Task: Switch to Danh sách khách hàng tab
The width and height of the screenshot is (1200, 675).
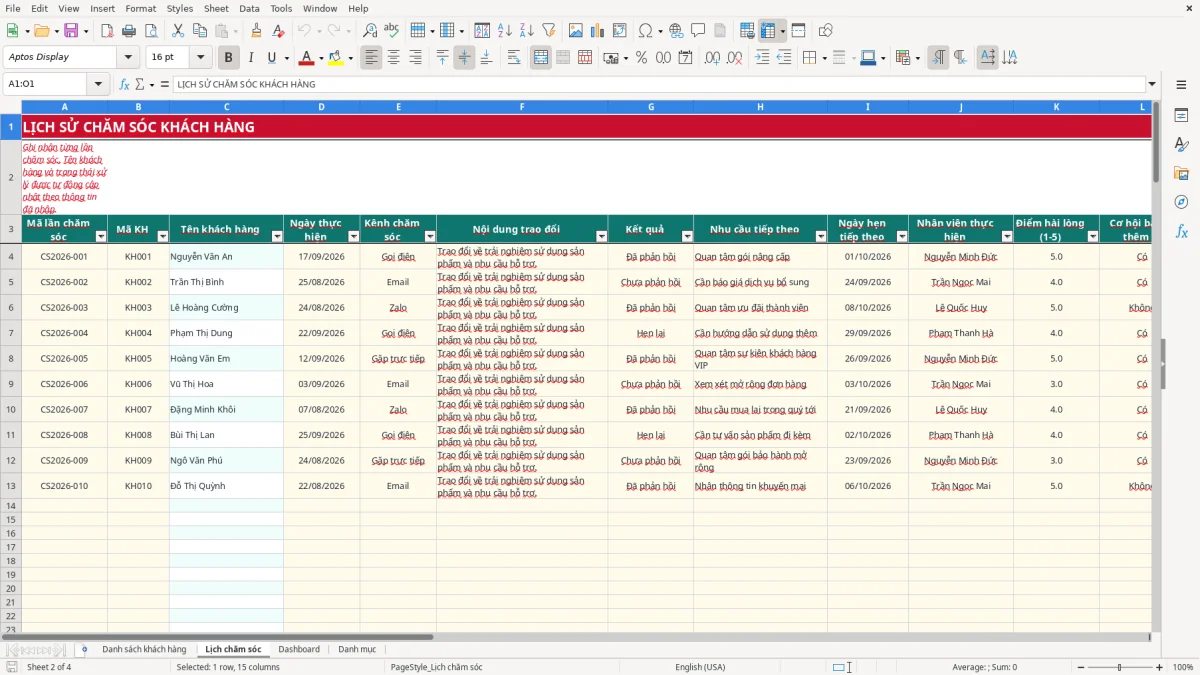Action: tap(144, 650)
